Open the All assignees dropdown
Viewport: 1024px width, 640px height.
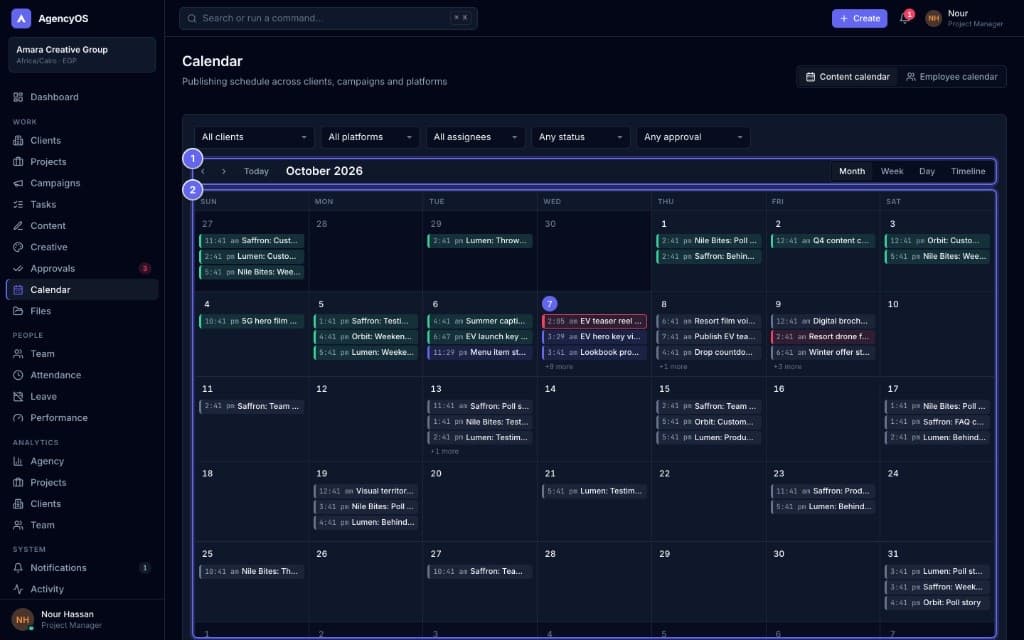(x=475, y=137)
